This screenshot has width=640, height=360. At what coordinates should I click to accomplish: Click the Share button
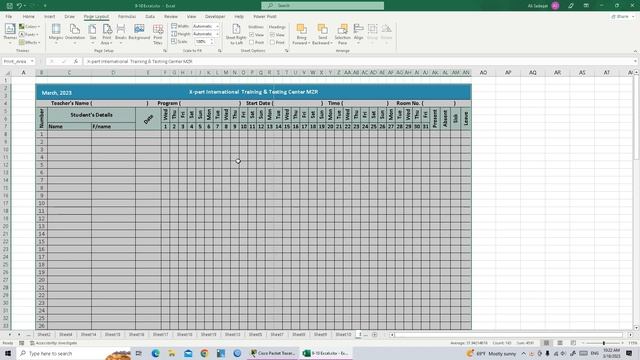point(622,16)
